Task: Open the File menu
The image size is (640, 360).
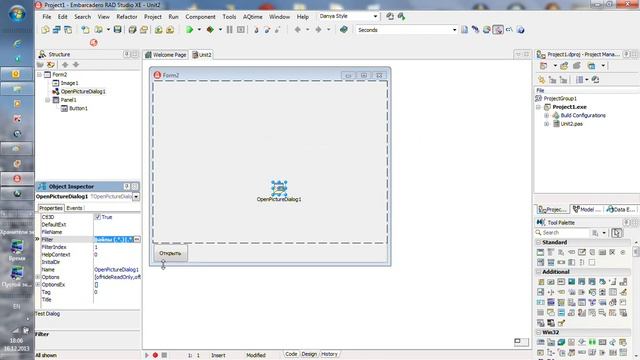Action: [x=47, y=17]
